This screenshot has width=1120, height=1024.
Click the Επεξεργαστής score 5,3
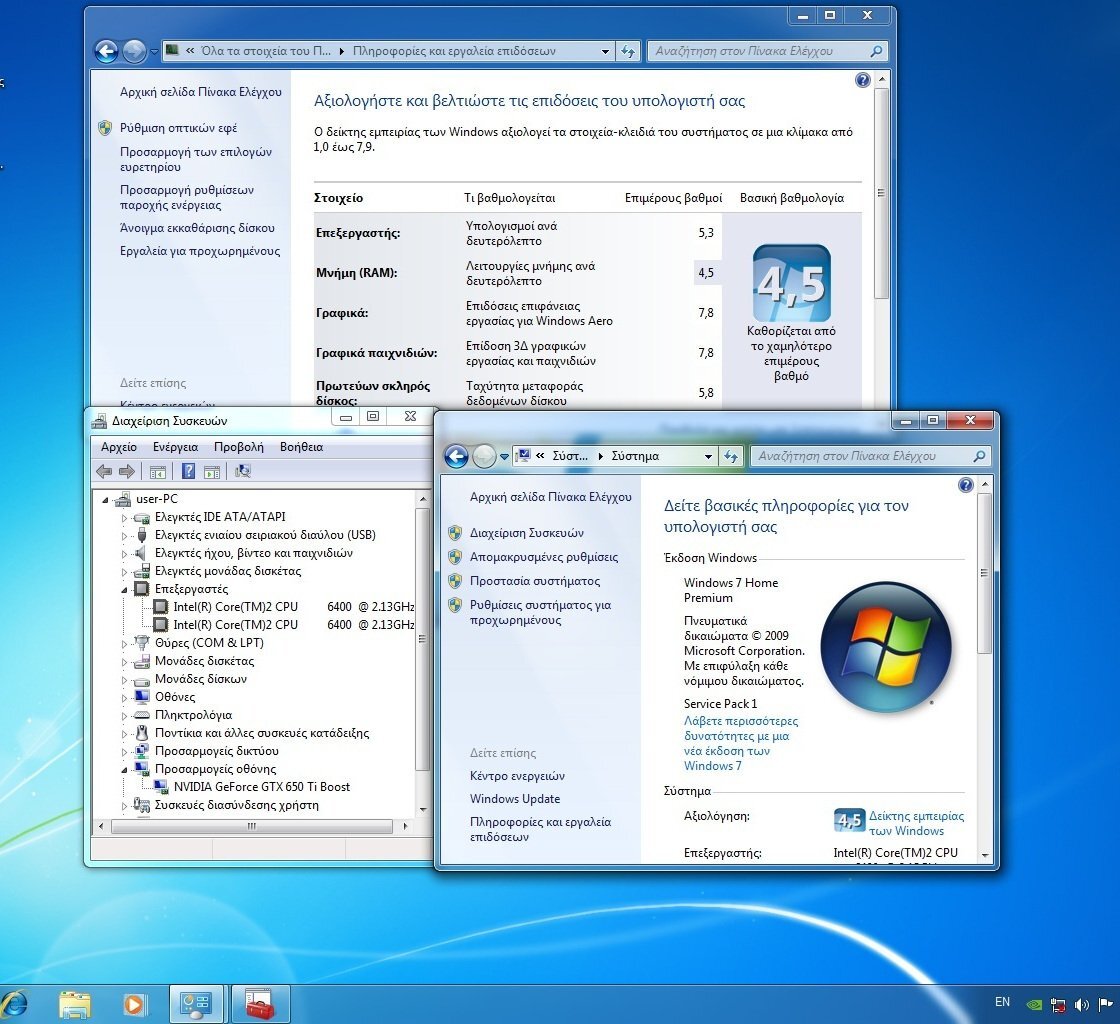[x=706, y=233]
